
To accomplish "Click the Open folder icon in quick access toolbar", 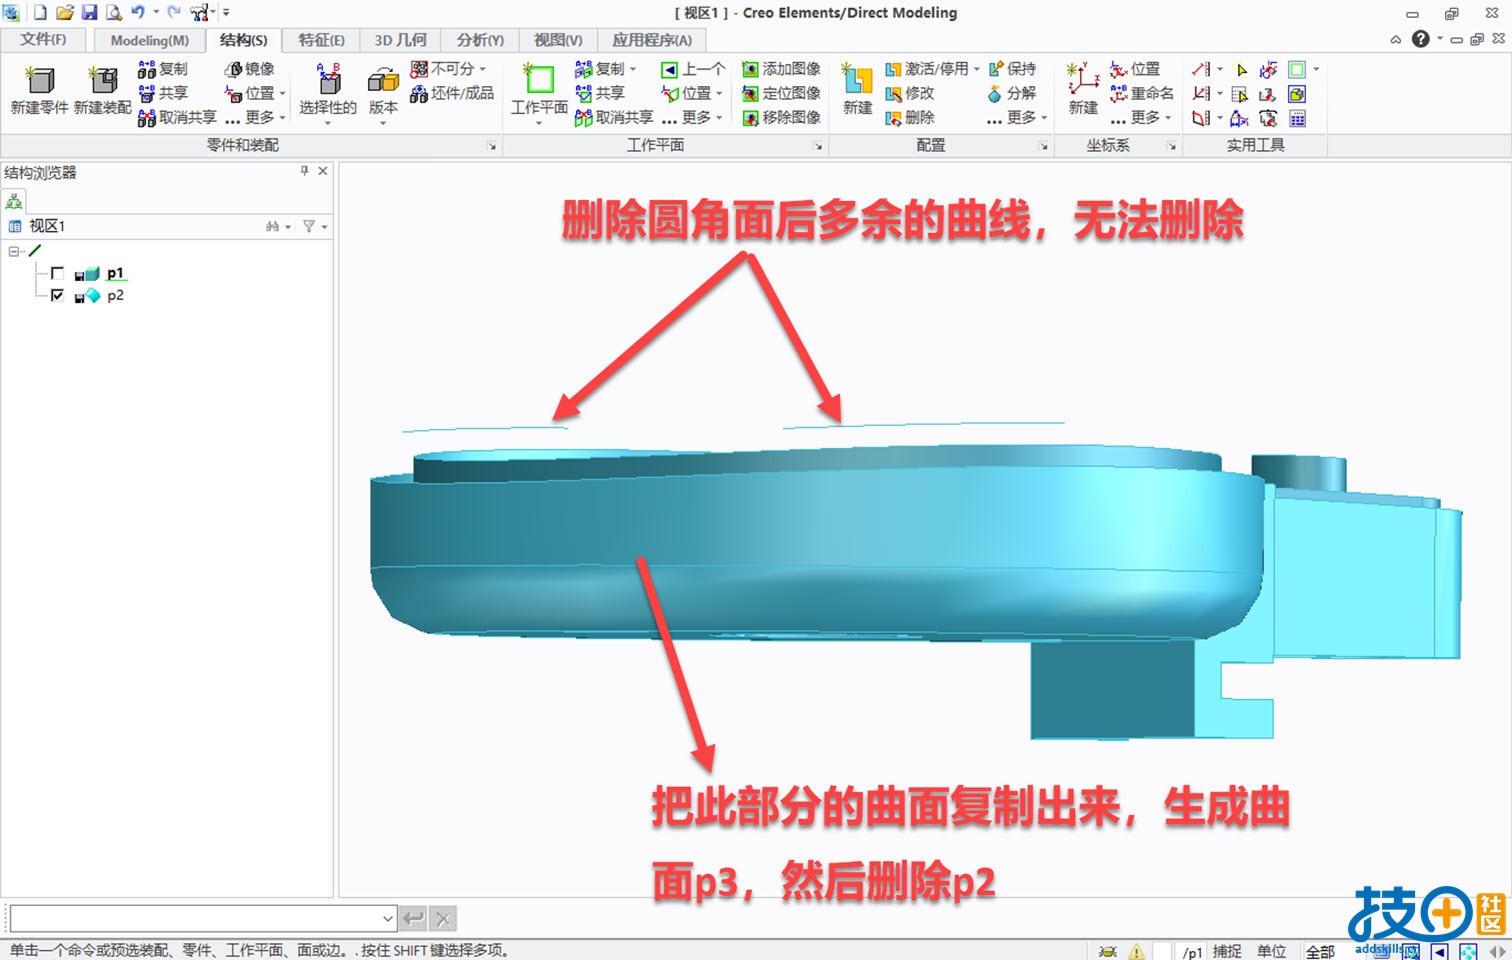I will tap(65, 13).
